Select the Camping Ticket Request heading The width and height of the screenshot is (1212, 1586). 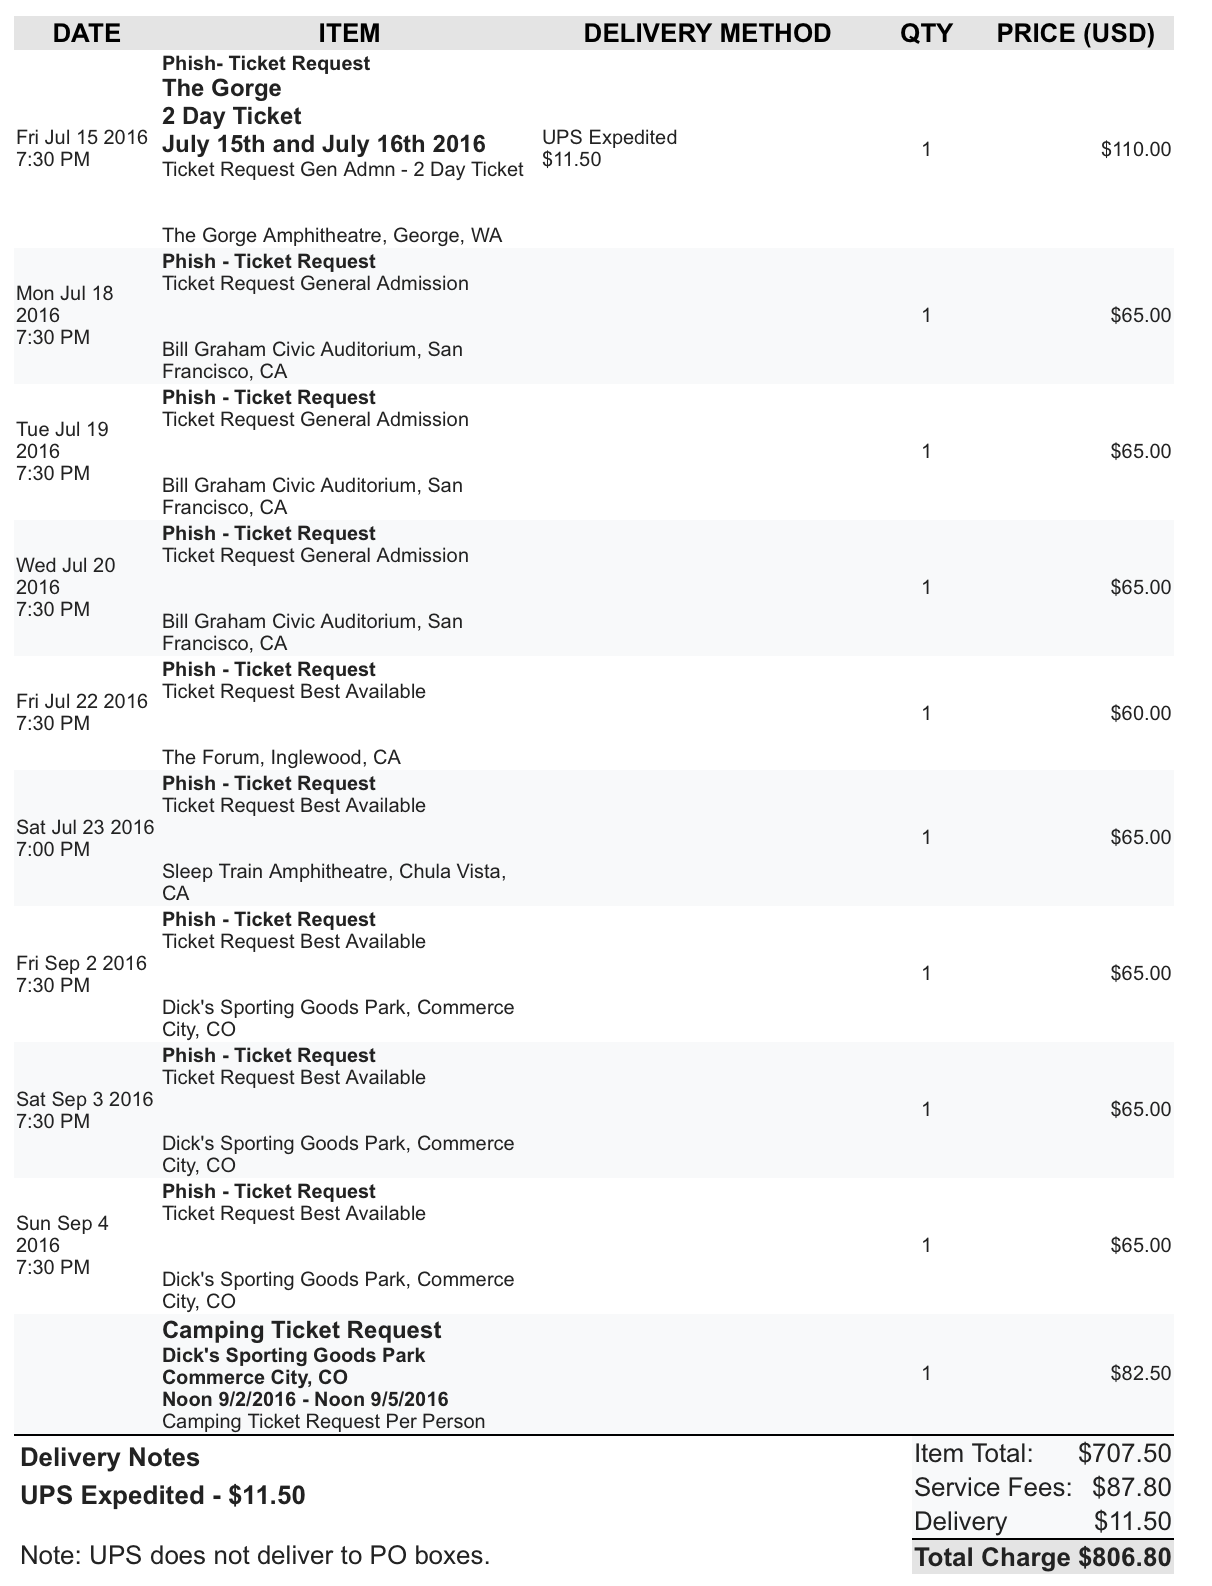pyautogui.click(x=301, y=1330)
